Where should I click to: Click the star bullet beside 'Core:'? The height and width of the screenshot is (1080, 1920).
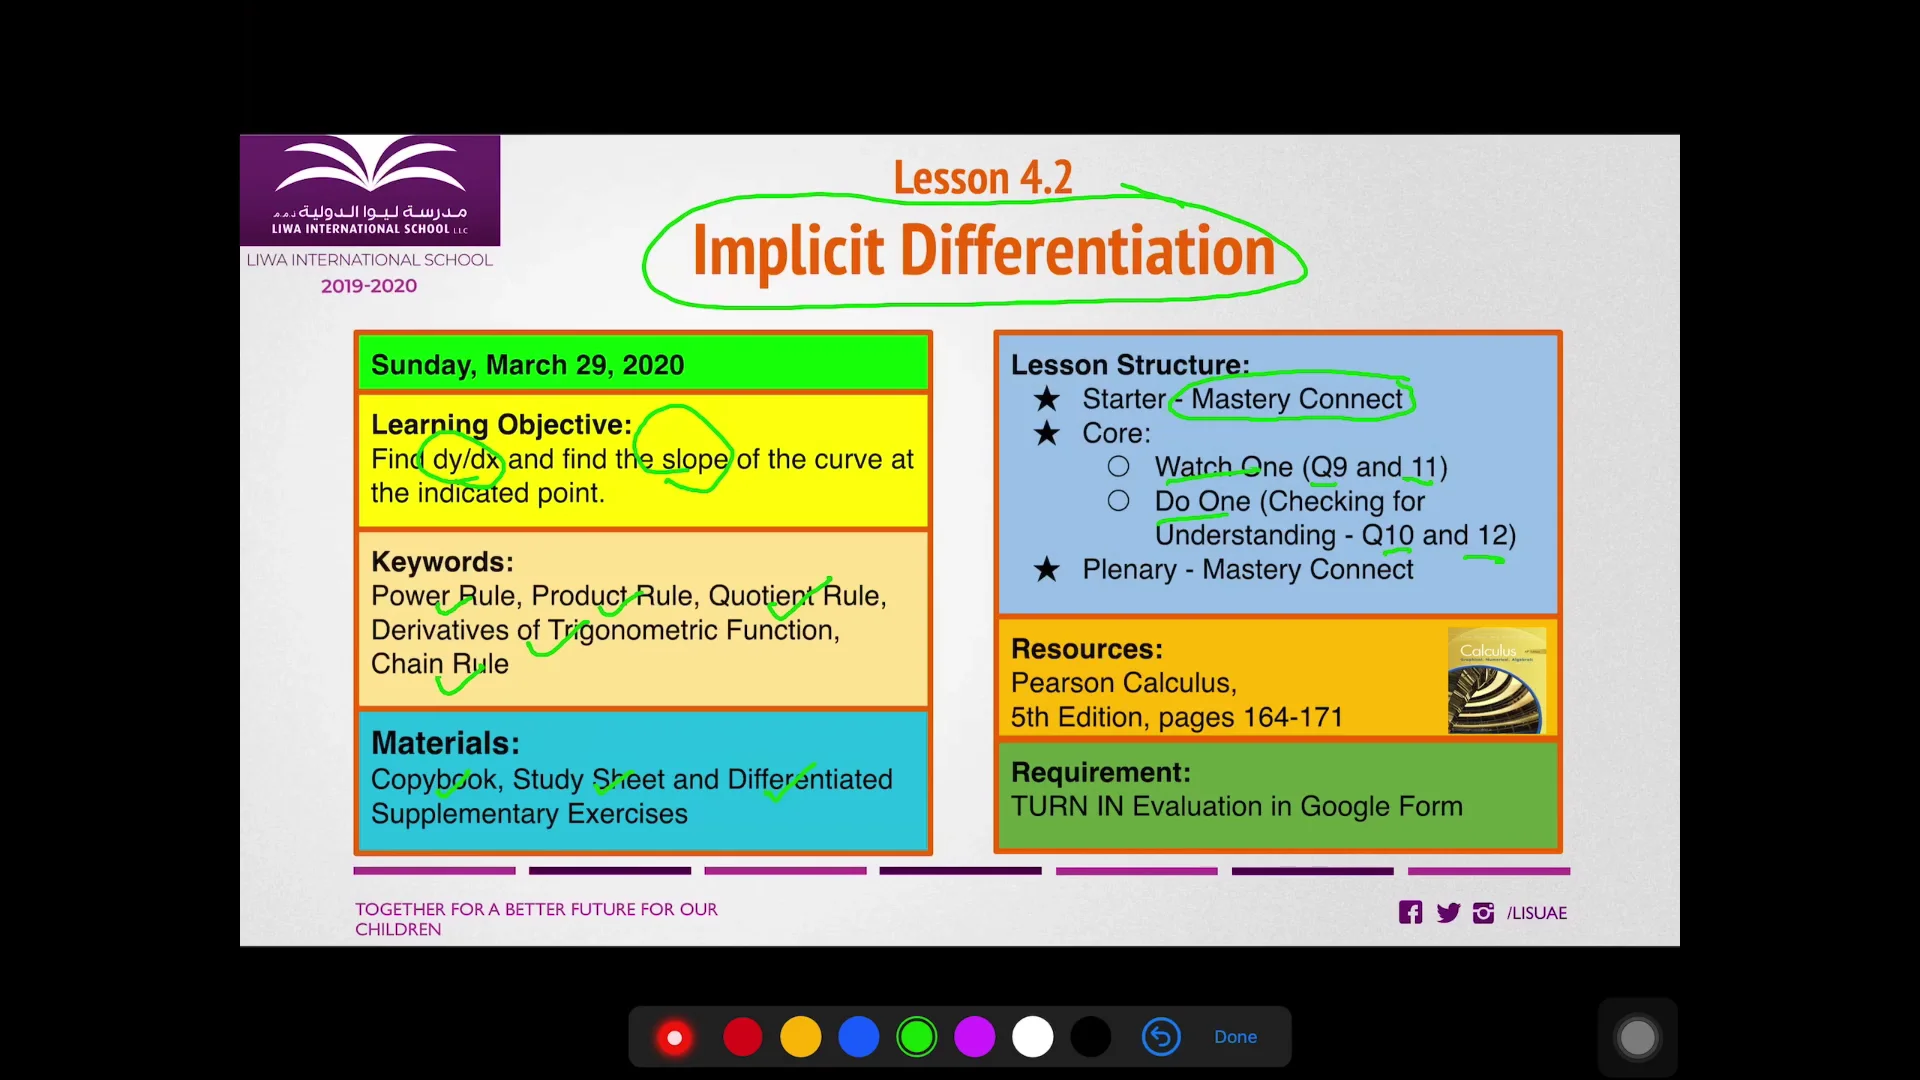coord(1047,433)
